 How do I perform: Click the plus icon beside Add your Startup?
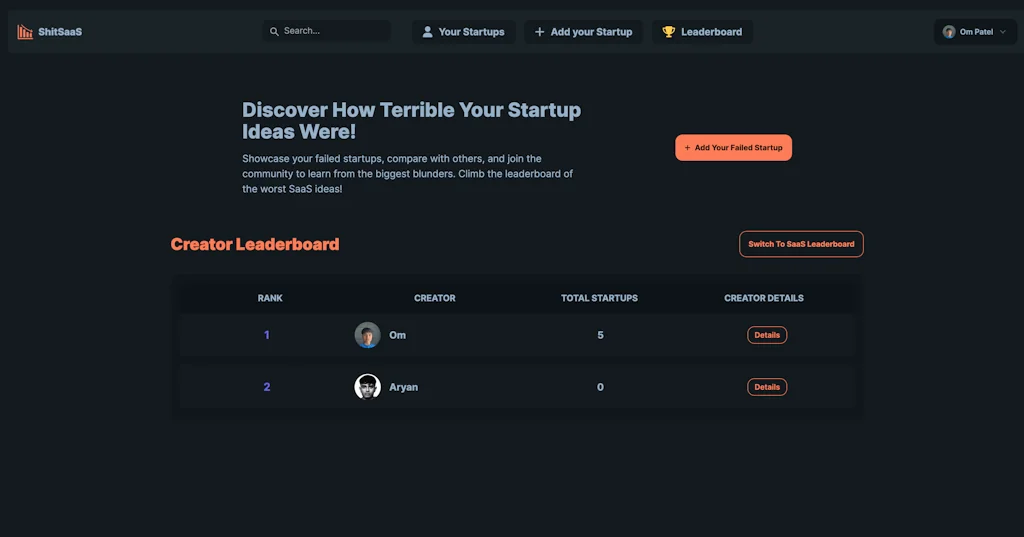[540, 32]
